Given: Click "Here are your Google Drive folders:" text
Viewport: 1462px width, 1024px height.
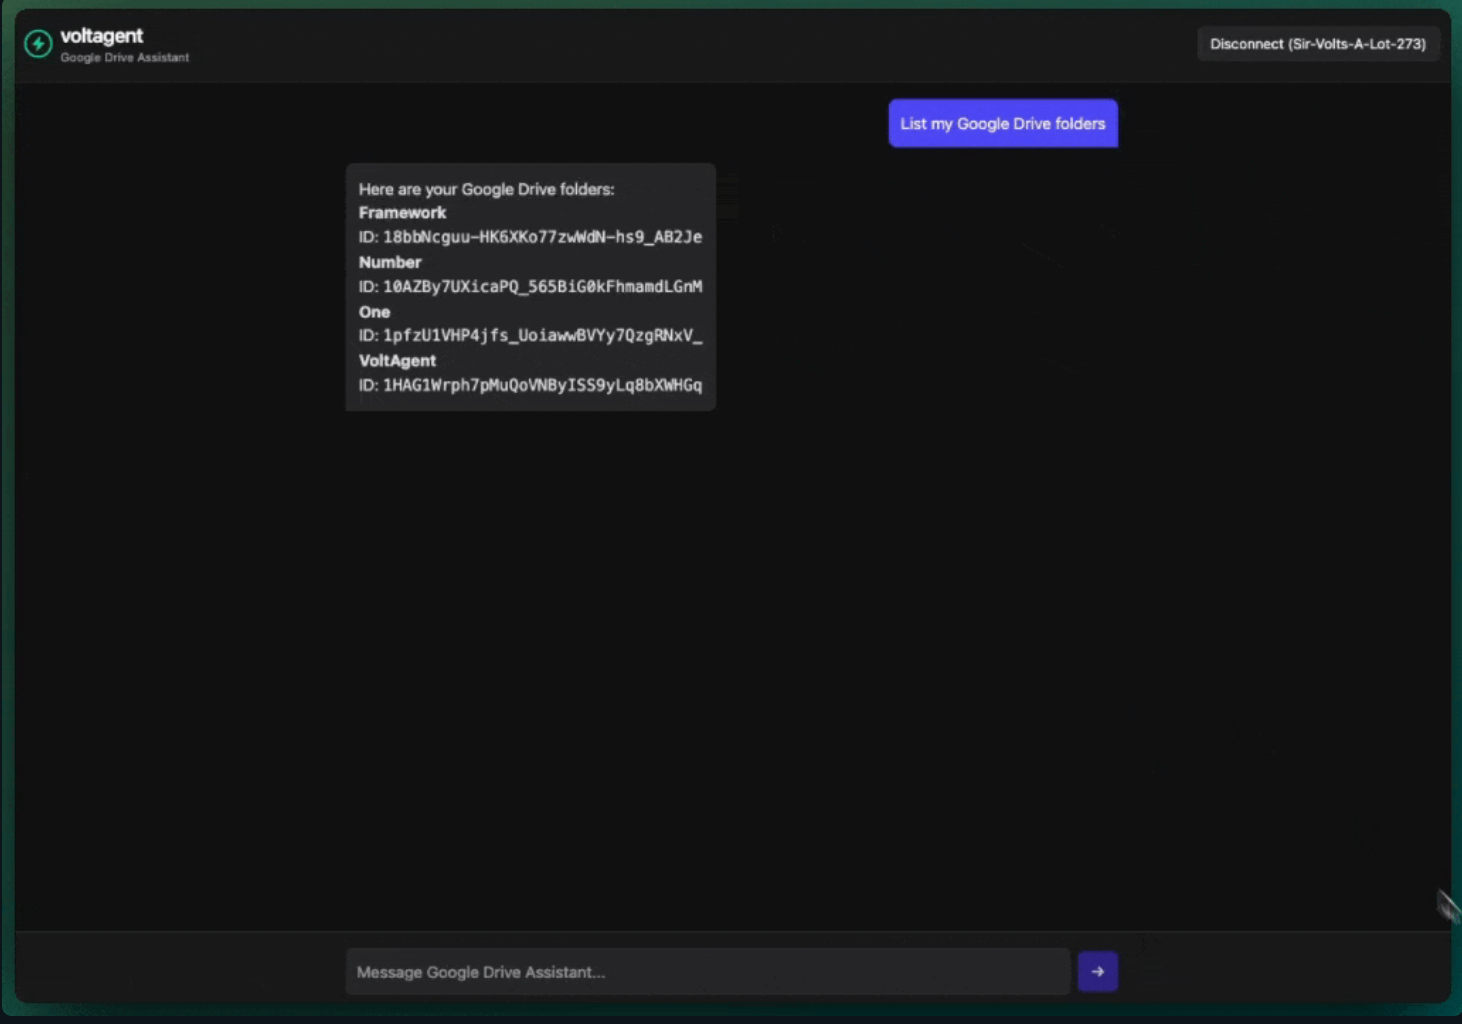Looking at the screenshot, I should tap(487, 189).
